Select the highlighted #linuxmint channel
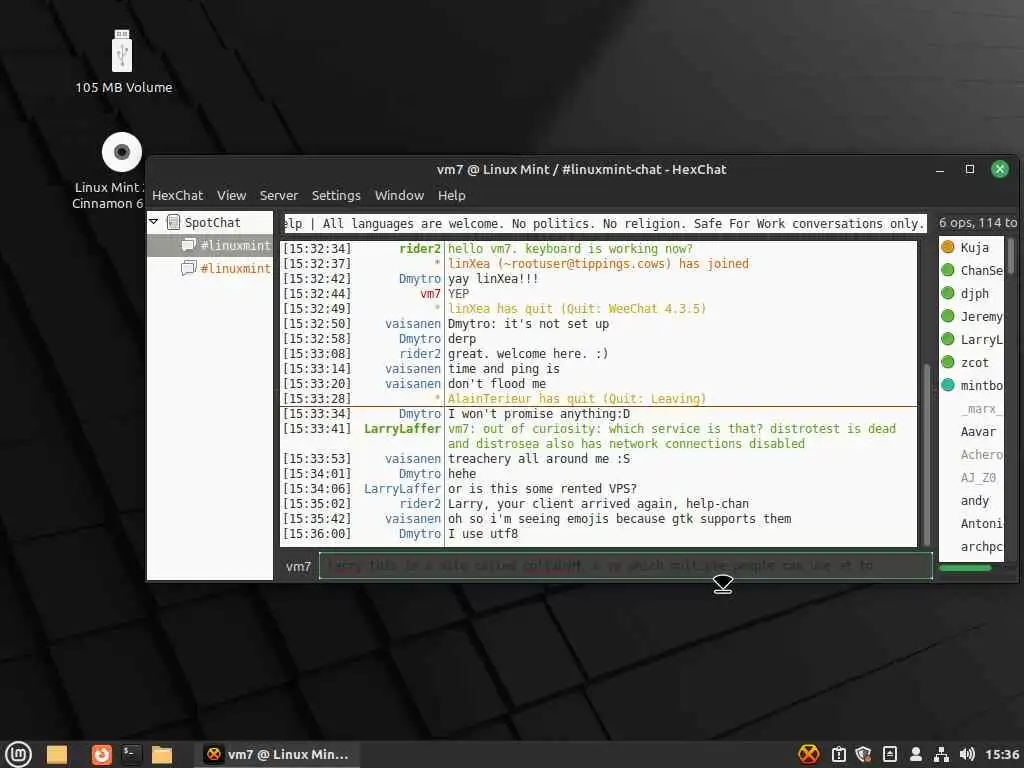 pos(210,245)
